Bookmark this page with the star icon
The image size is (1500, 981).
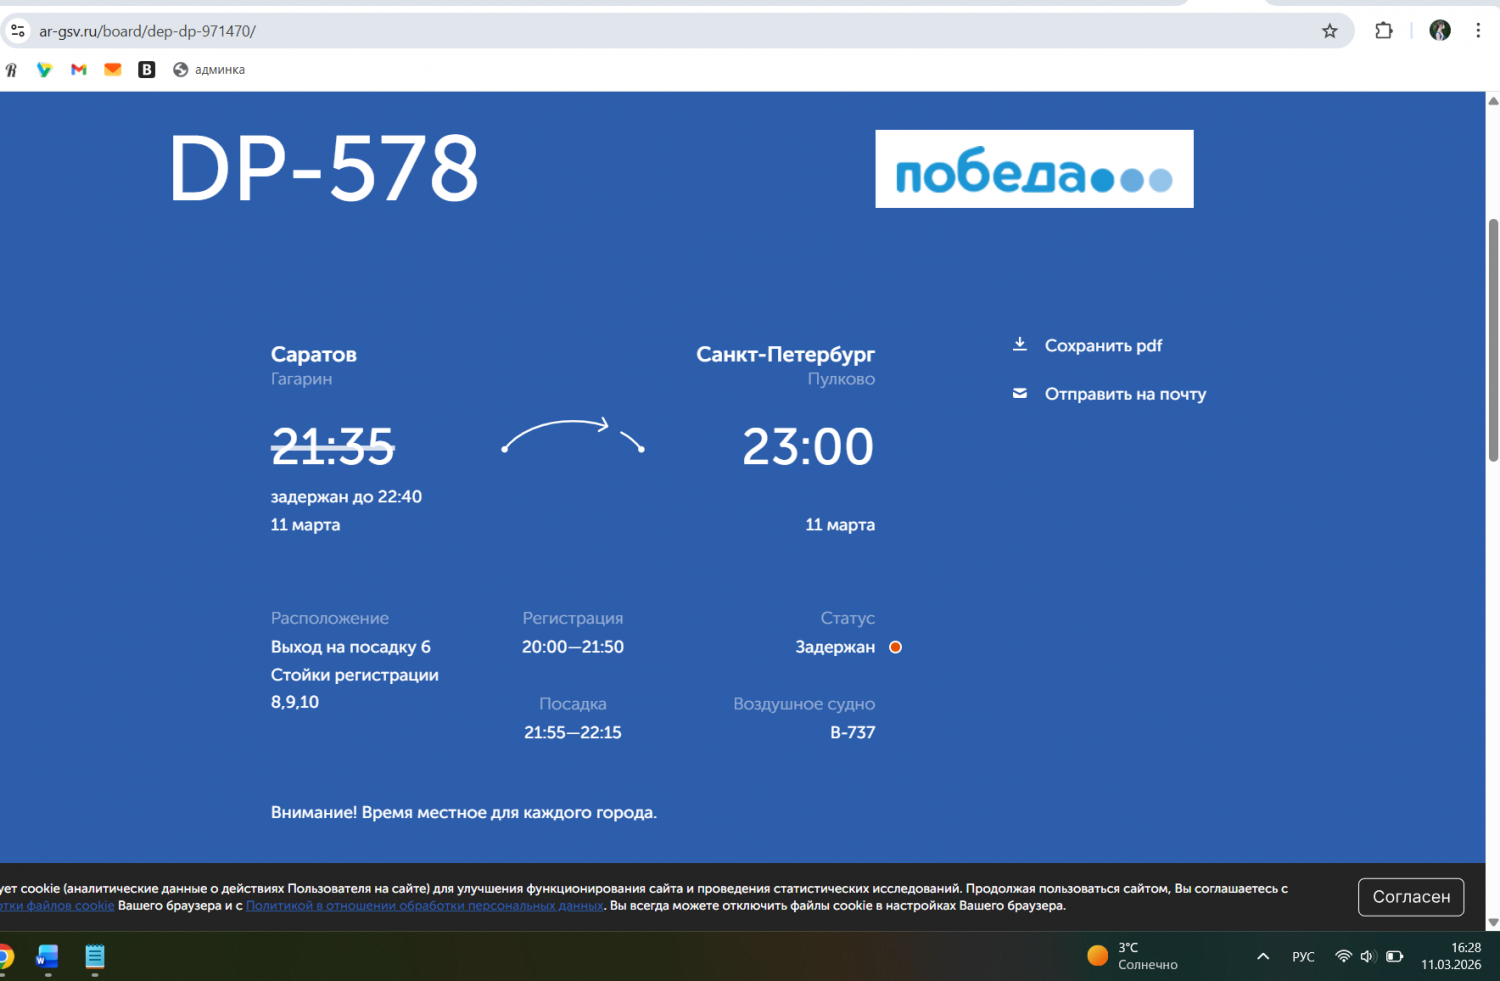coord(1329,31)
